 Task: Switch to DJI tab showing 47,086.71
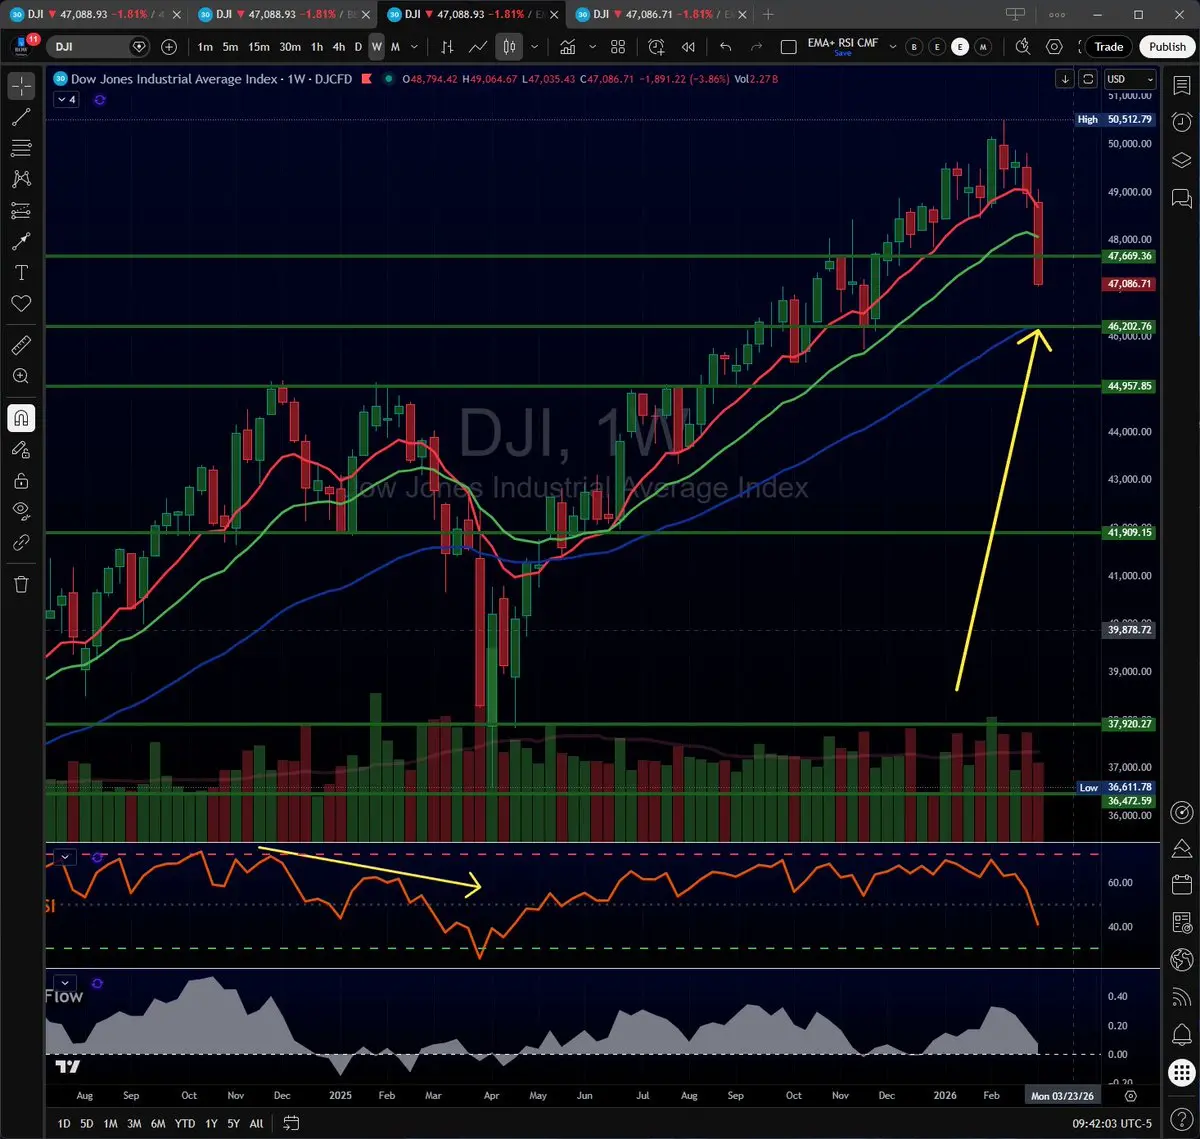click(x=660, y=14)
